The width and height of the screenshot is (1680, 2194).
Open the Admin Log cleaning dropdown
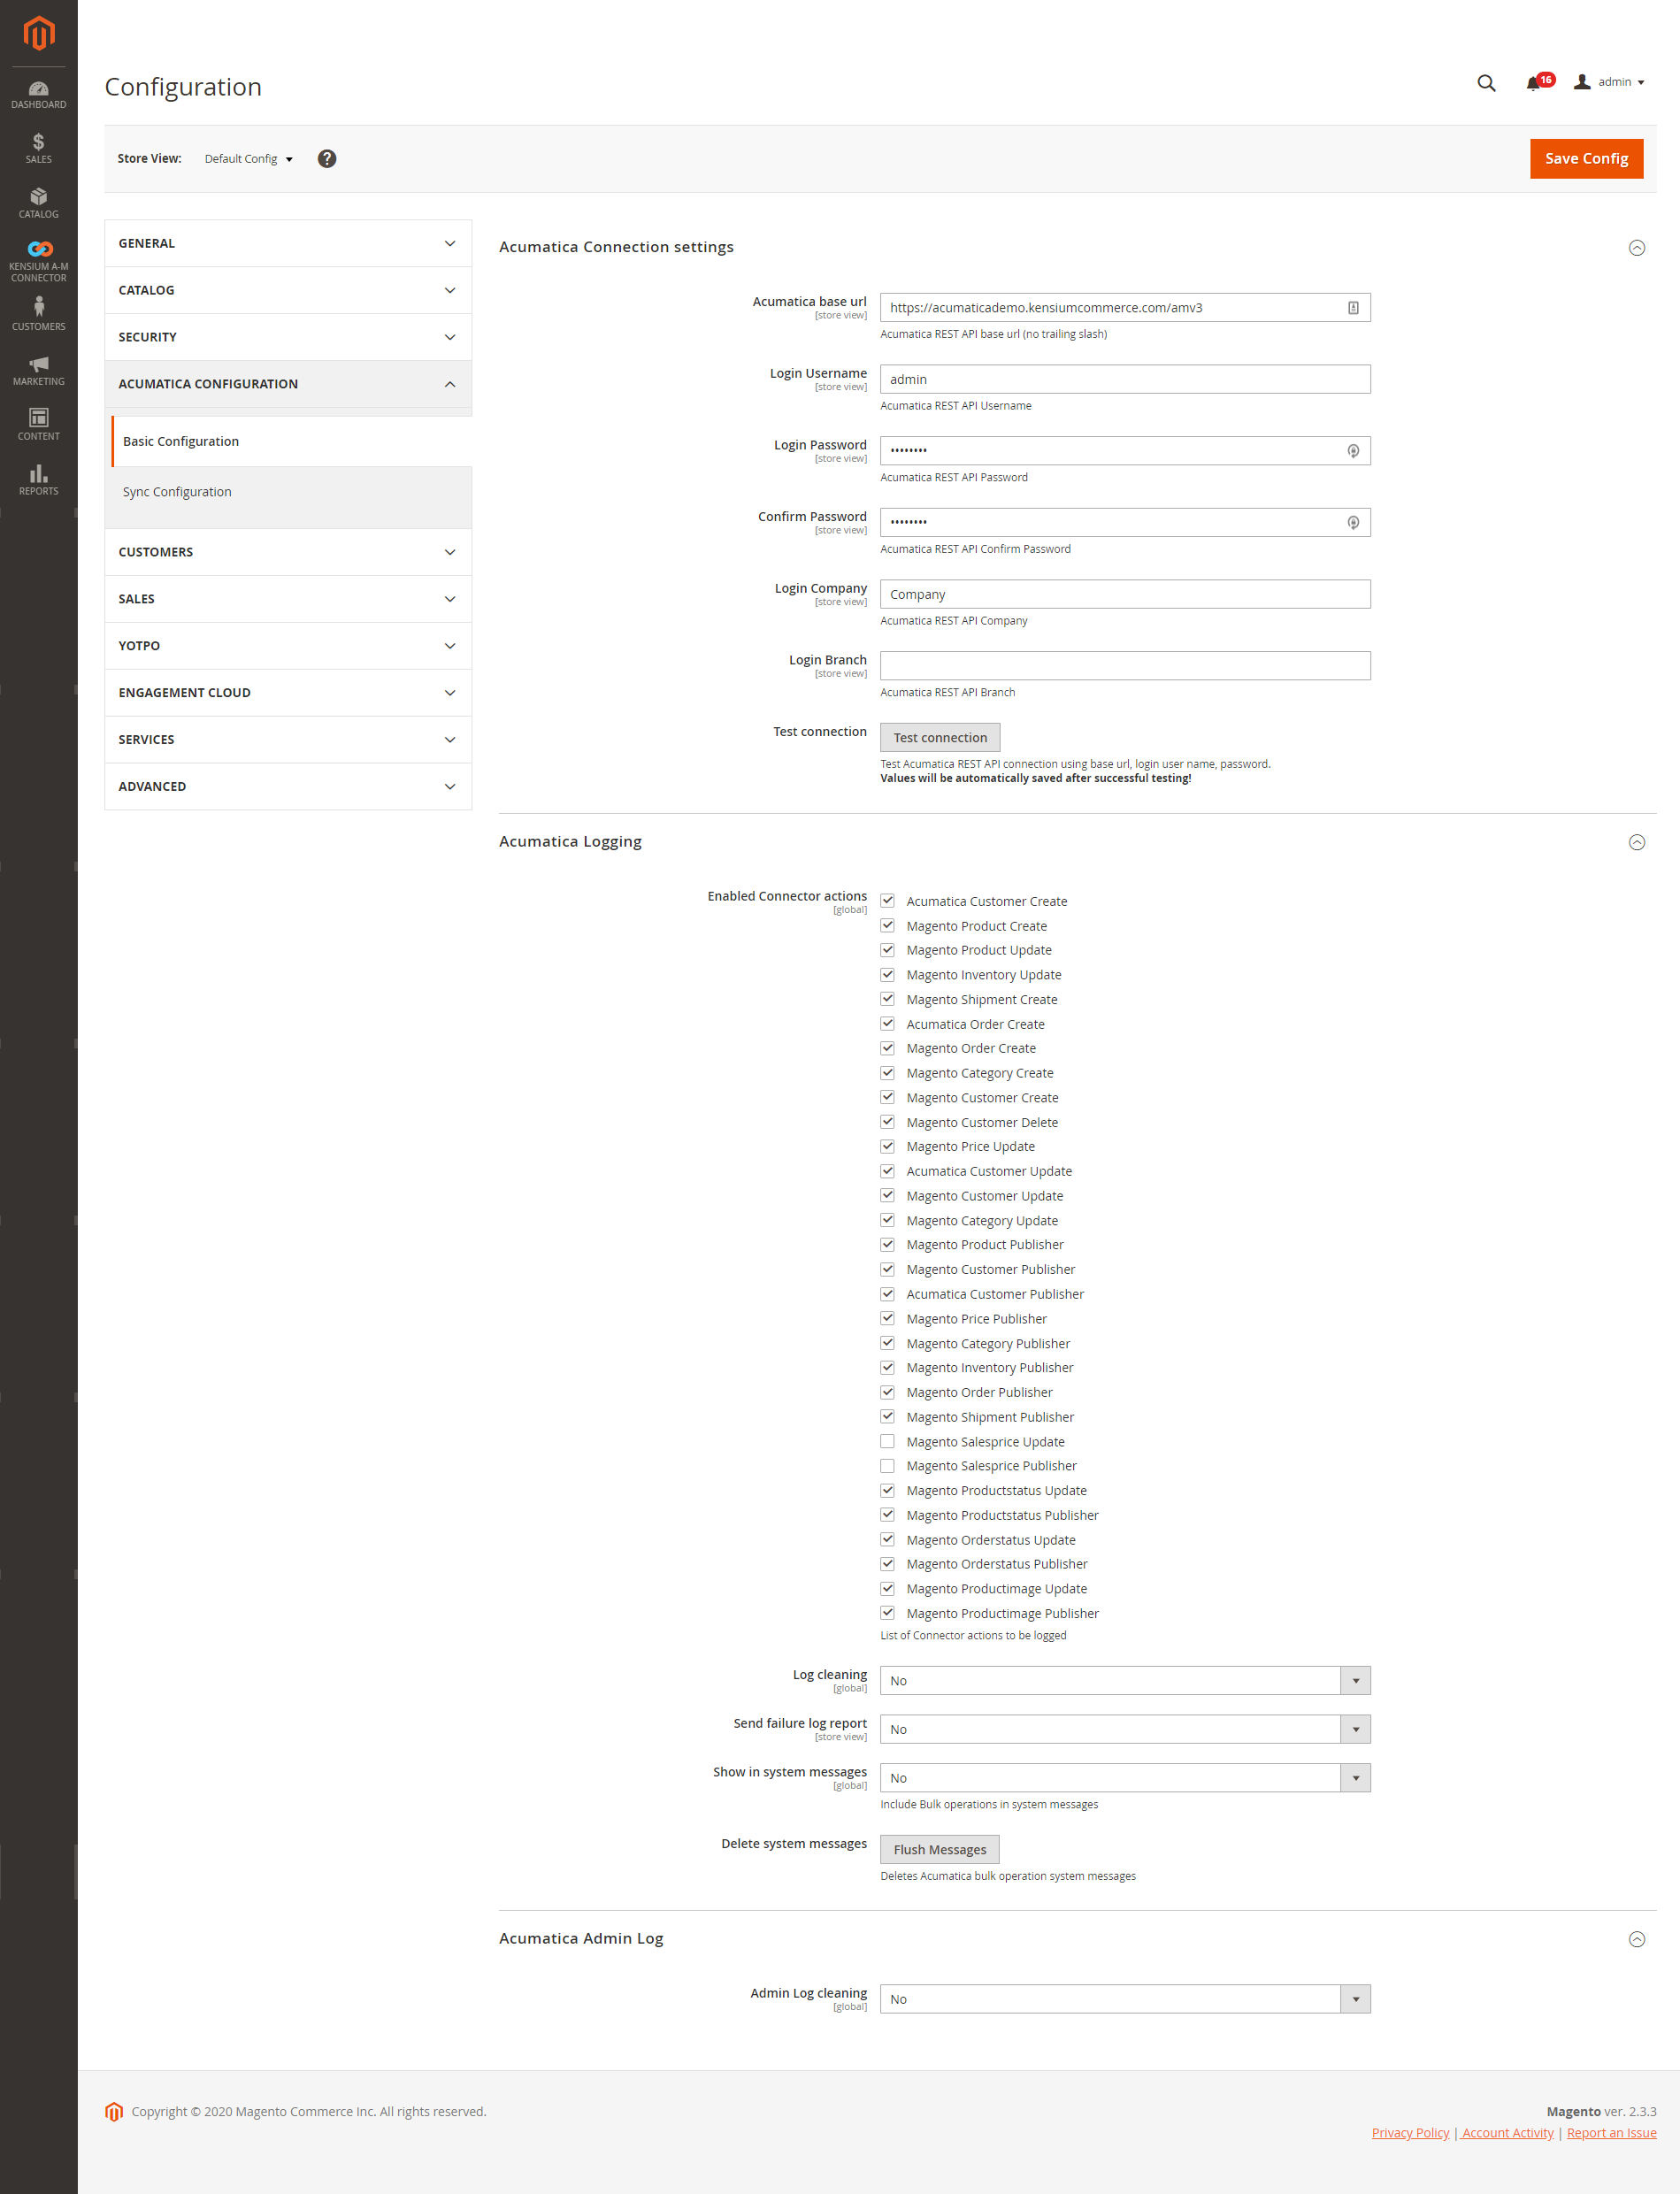(1125, 2000)
